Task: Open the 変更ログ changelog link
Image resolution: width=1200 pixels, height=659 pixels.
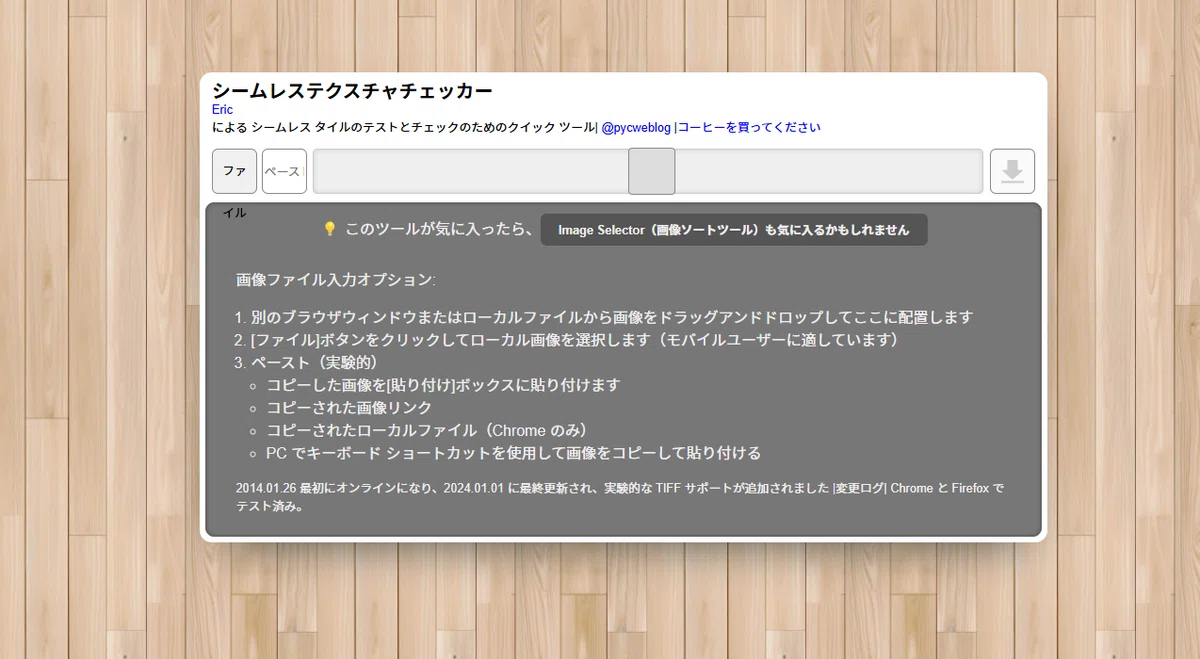Action: coord(860,488)
